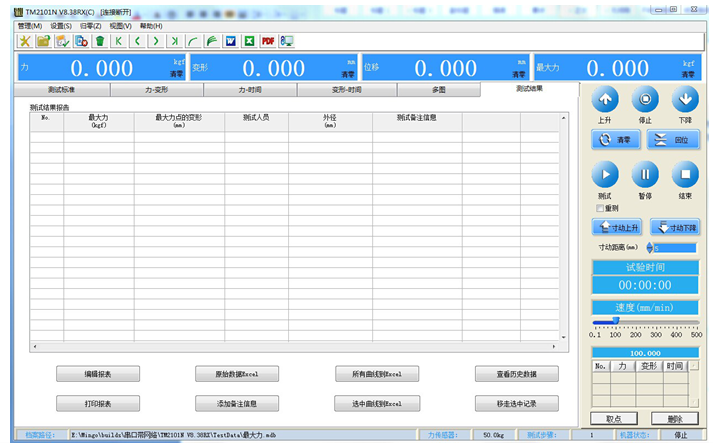Start the test with the 测试 play button
Viewport: 713px width, 443px height.
(605, 174)
